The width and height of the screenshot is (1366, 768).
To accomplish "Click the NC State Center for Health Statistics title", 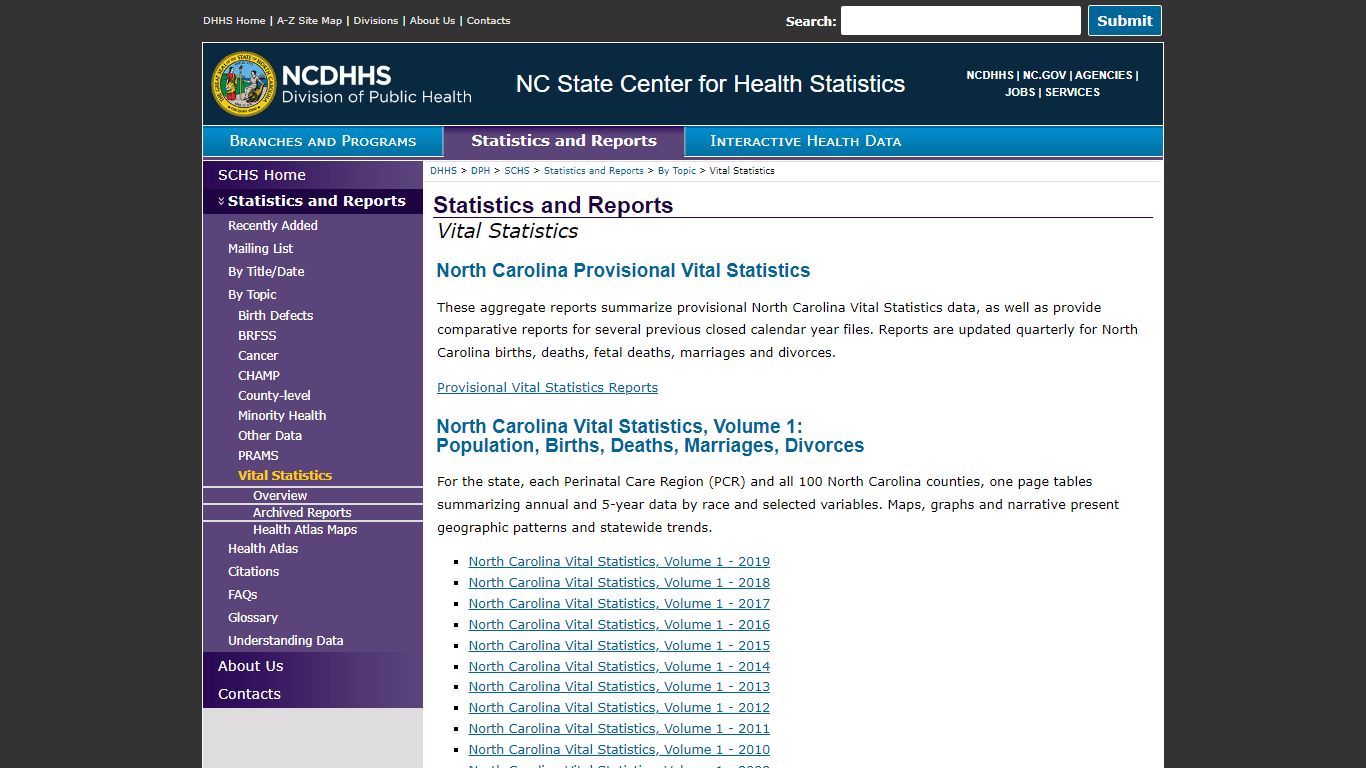I will pyautogui.click(x=710, y=84).
